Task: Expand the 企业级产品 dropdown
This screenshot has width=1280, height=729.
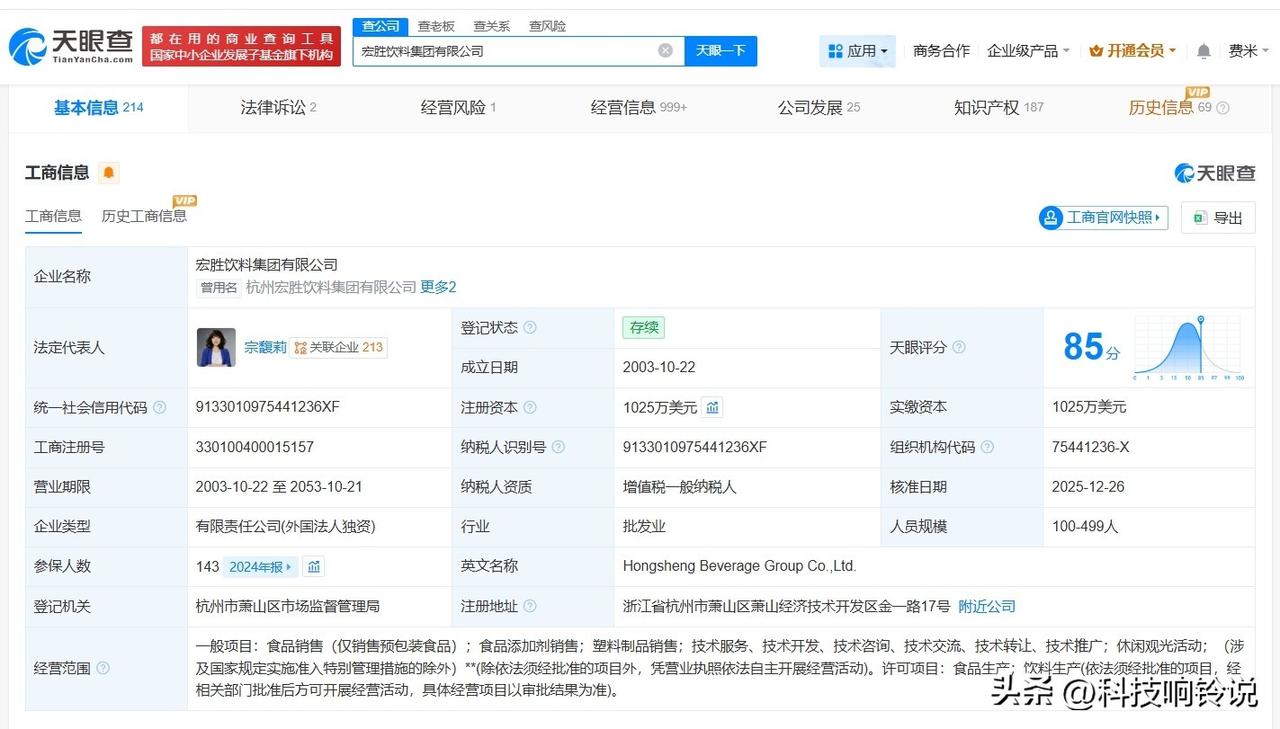Action: pyautogui.click(x=1028, y=51)
